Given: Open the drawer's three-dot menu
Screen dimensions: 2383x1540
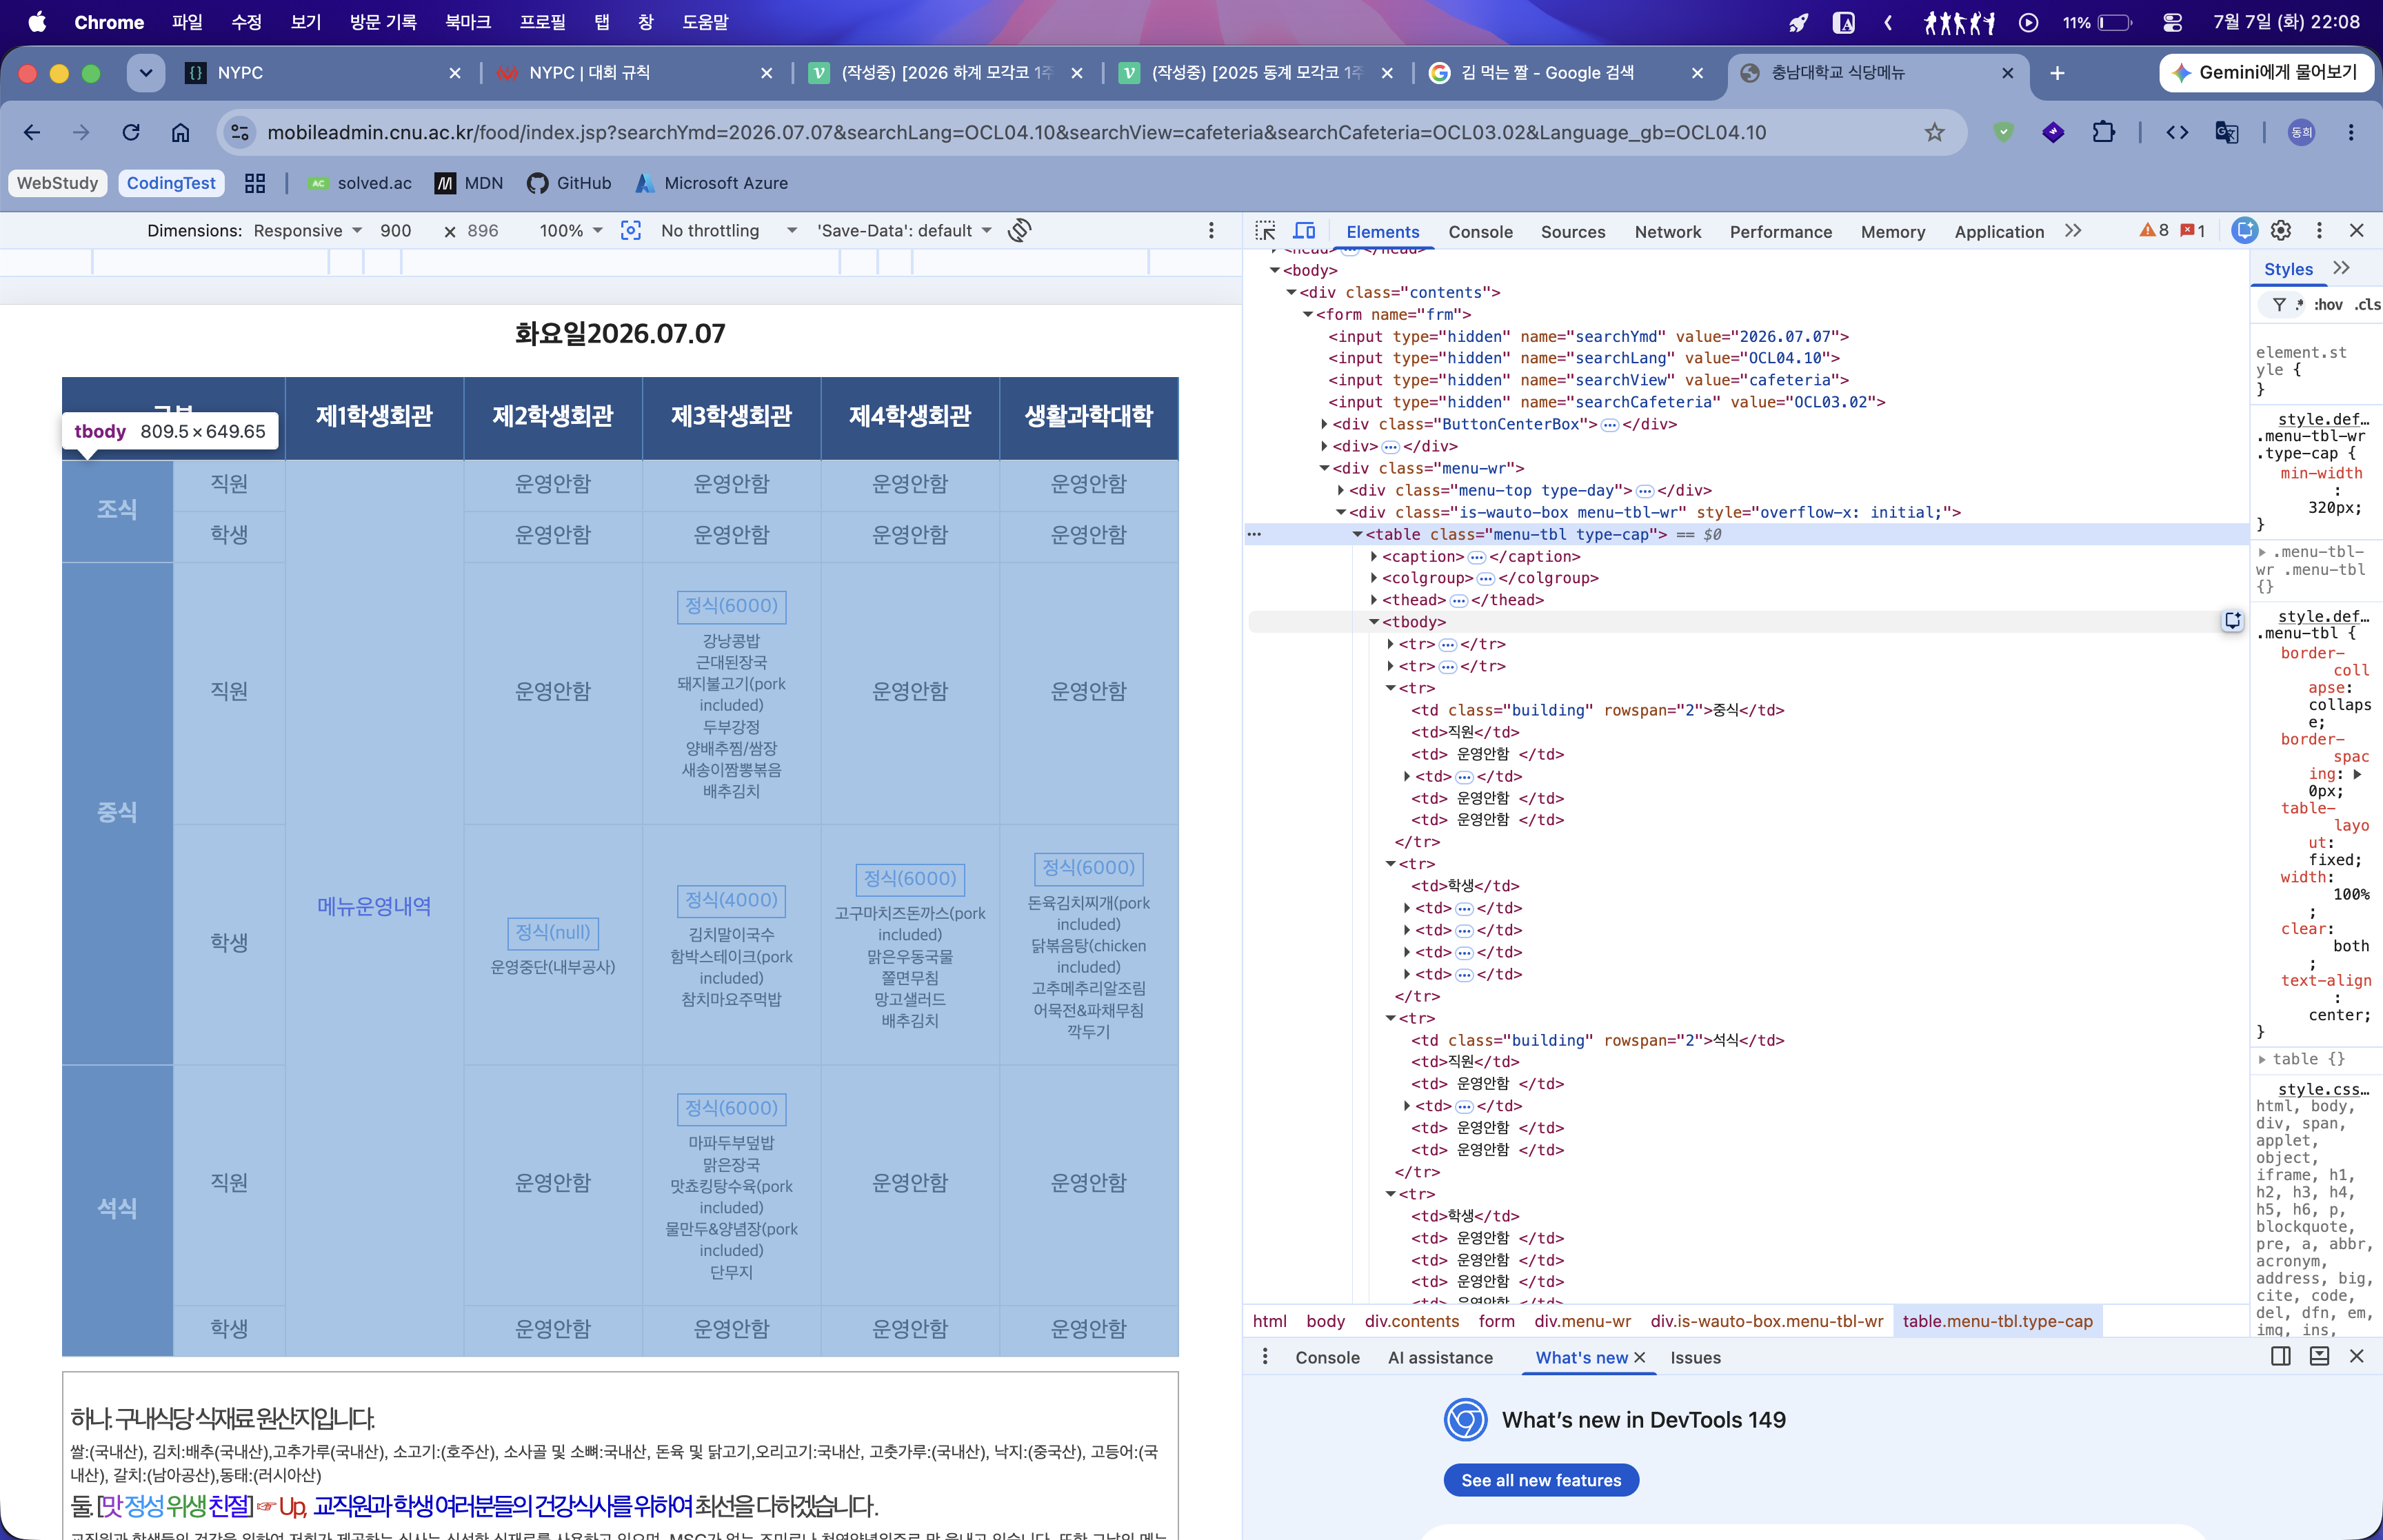Looking at the screenshot, I should tap(1265, 1356).
